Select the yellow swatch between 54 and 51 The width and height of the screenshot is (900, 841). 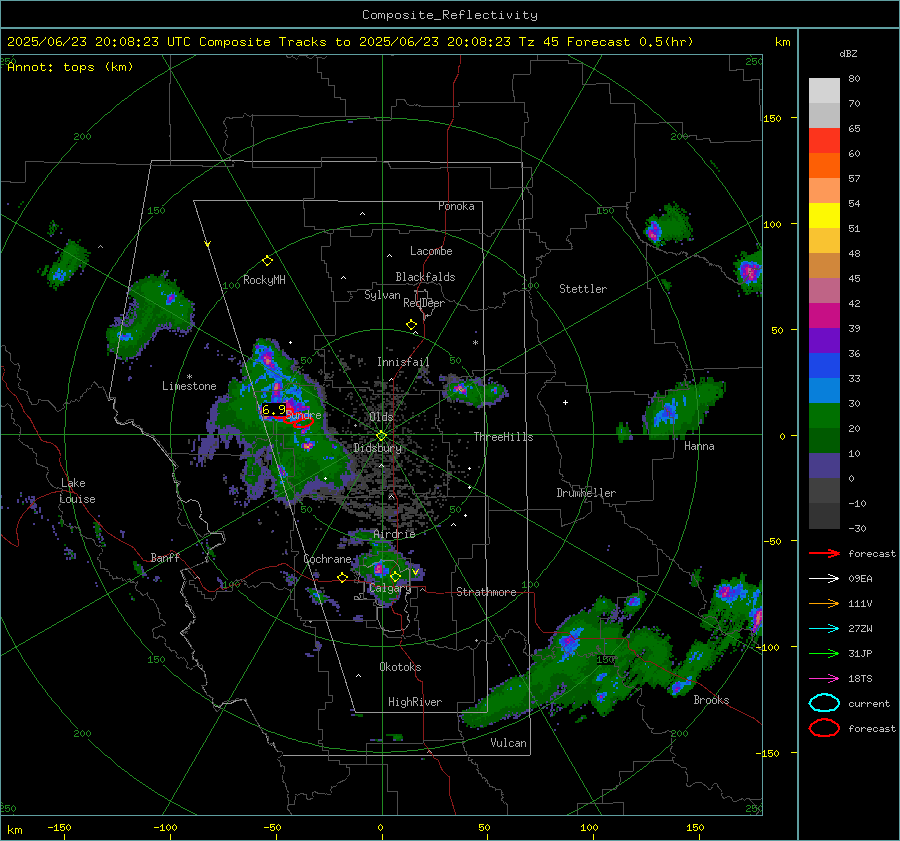[824, 216]
